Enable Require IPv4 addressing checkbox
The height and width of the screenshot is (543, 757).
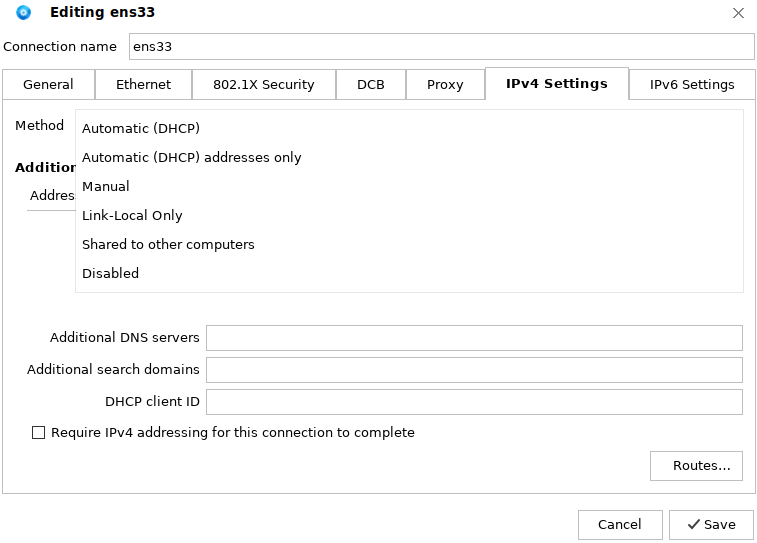click(39, 433)
